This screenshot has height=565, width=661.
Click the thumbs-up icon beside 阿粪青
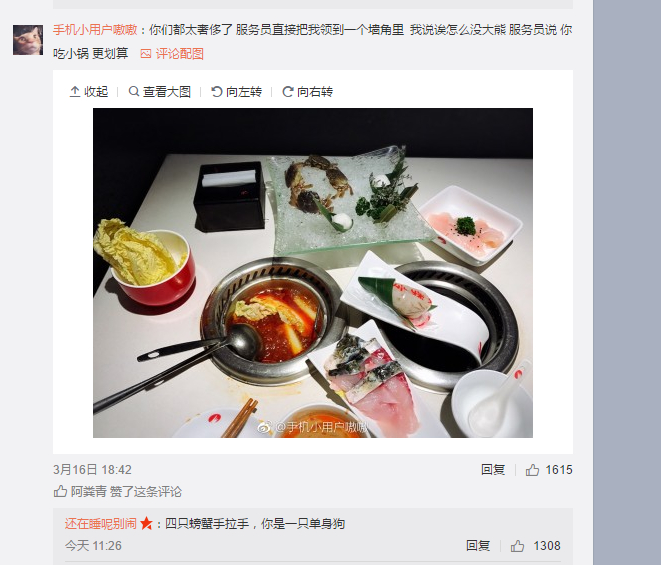click(x=60, y=491)
